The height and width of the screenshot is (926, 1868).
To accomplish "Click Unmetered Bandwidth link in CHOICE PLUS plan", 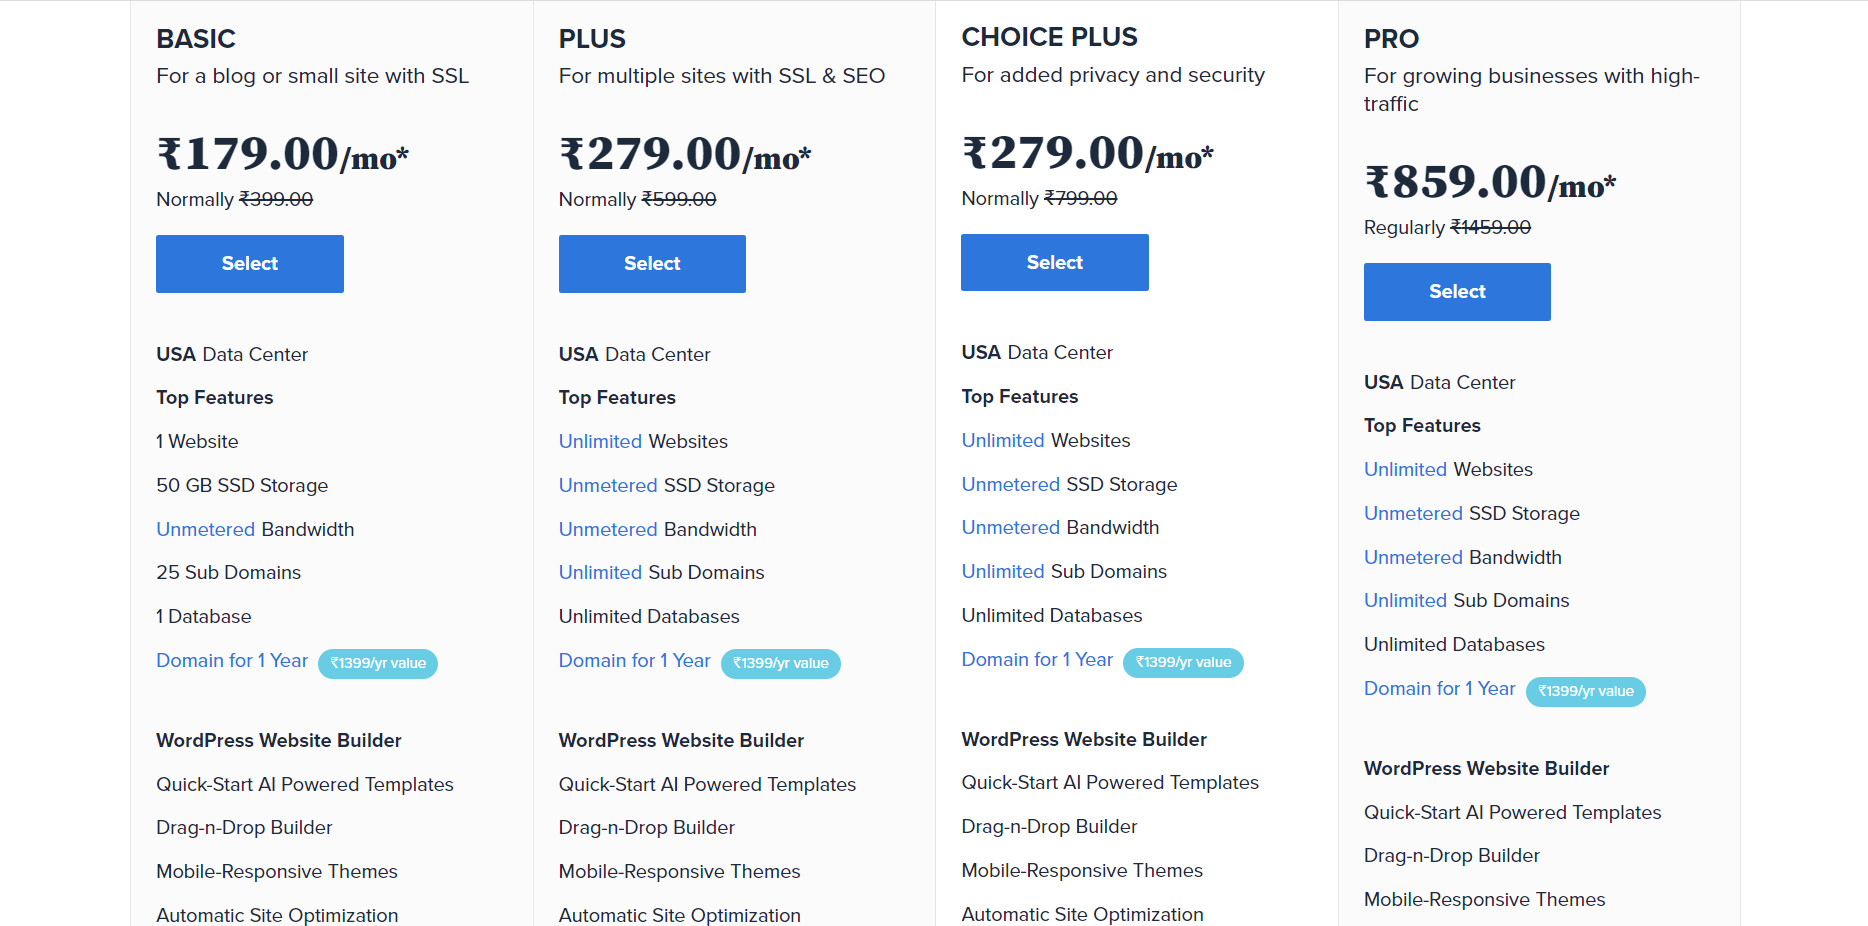I will tap(1011, 527).
